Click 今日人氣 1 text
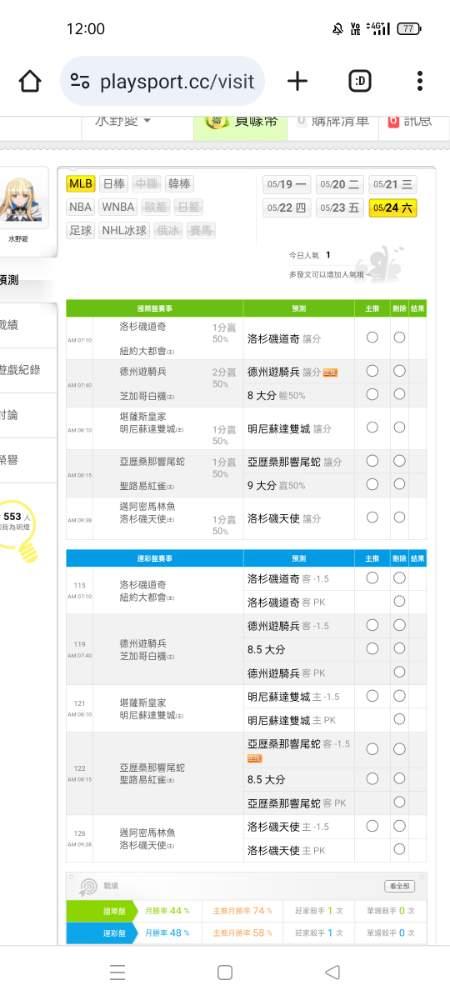 point(310,255)
